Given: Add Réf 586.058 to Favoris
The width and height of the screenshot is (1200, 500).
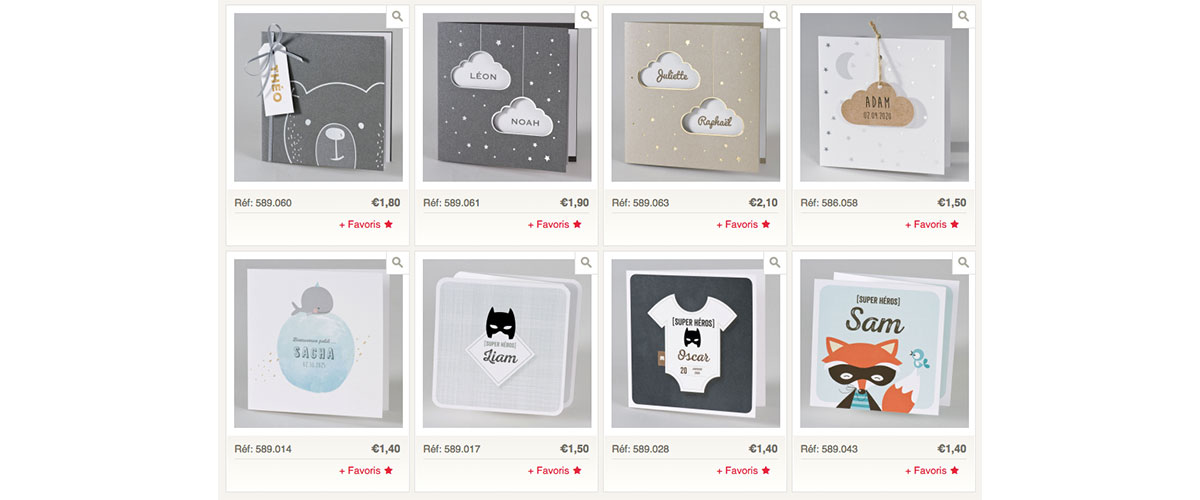Looking at the screenshot, I should [932, 225].
